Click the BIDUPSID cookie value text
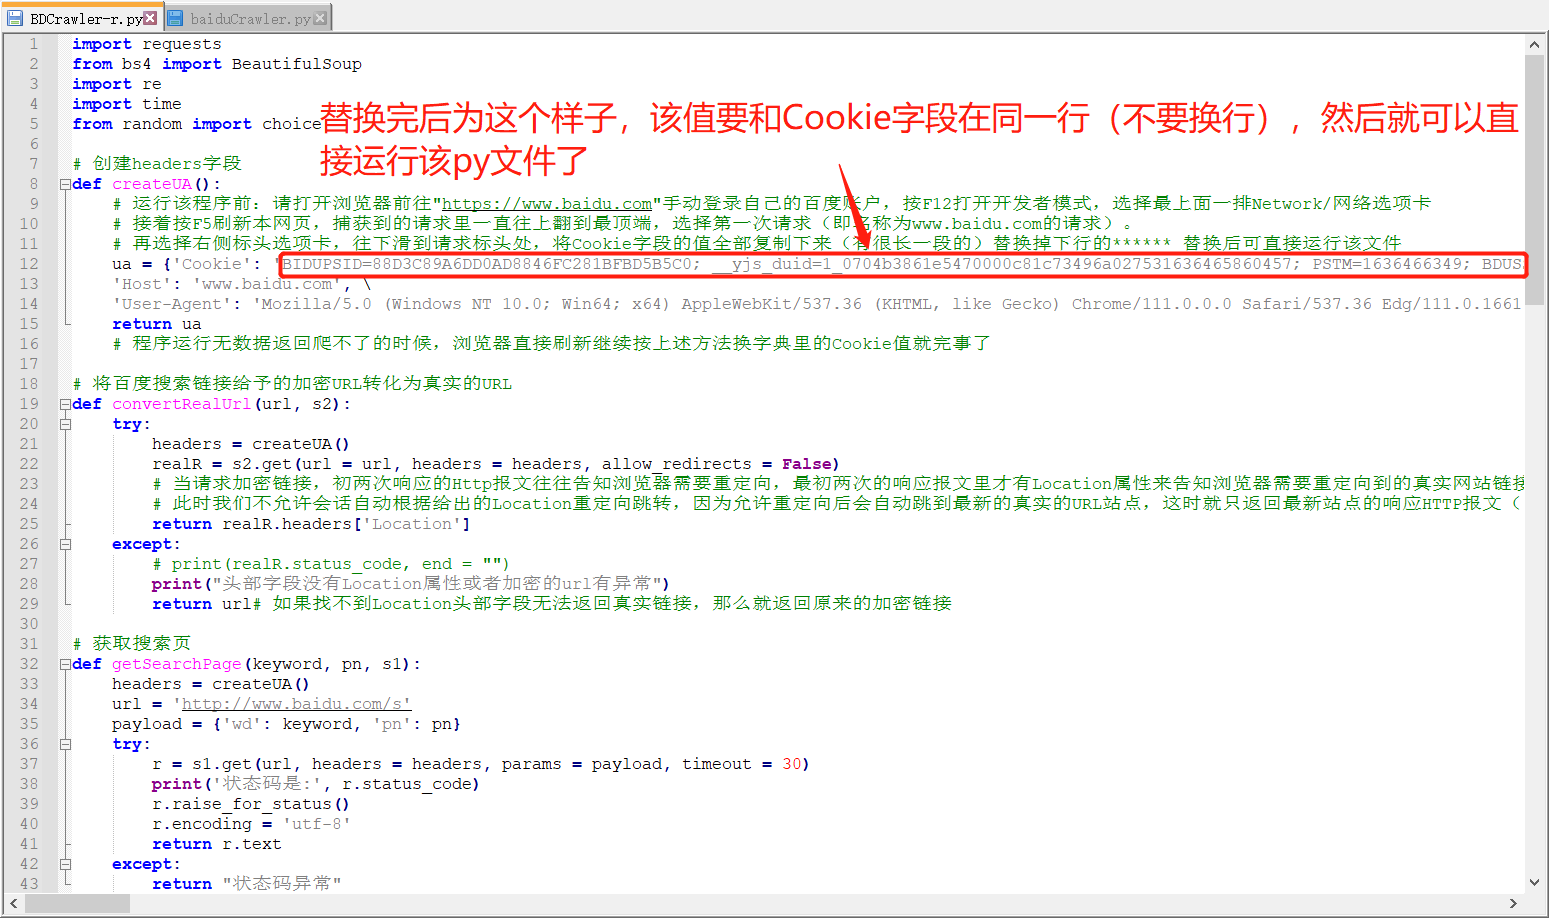 click(491, 264)
